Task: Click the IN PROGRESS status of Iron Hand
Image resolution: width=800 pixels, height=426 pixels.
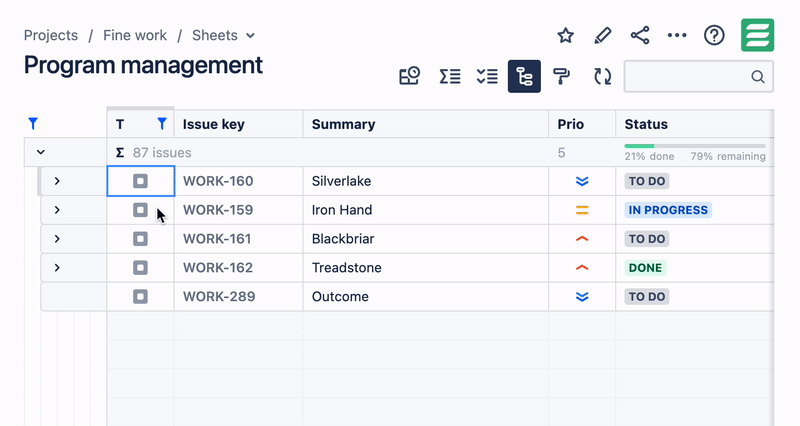Action: click(668, 210)
